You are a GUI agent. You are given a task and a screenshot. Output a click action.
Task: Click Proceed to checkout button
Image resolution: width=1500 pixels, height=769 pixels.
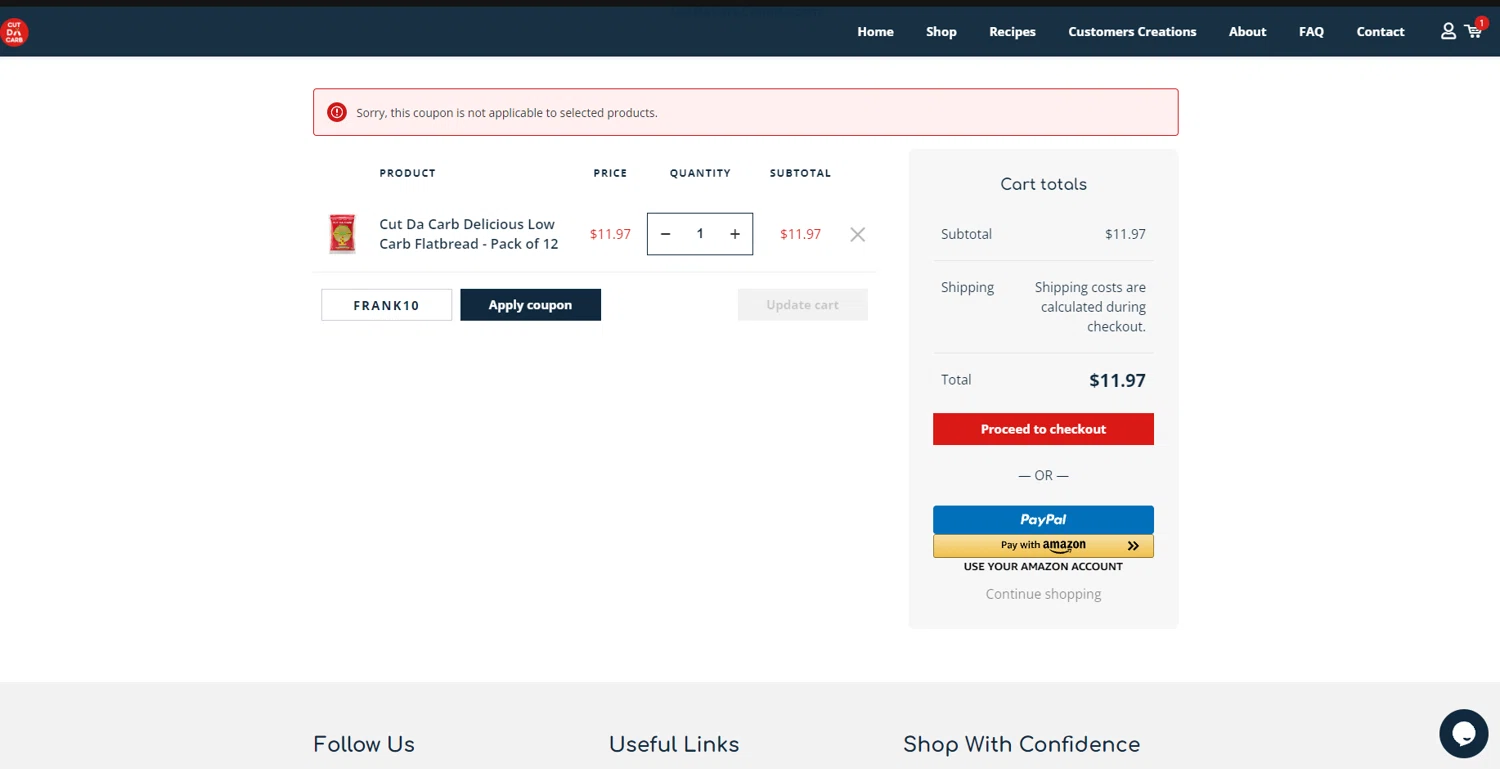pyautogui.click(x=1043, y=429)
